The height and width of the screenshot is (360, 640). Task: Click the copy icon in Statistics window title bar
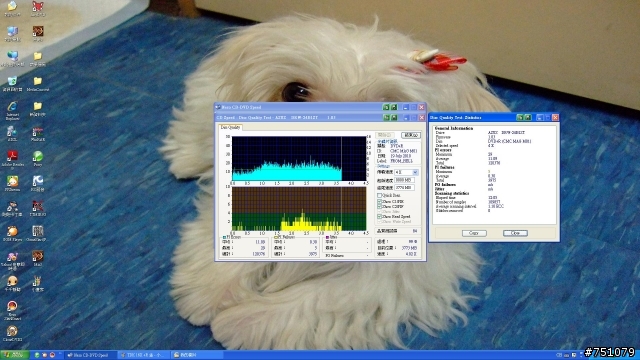(520, 118)
